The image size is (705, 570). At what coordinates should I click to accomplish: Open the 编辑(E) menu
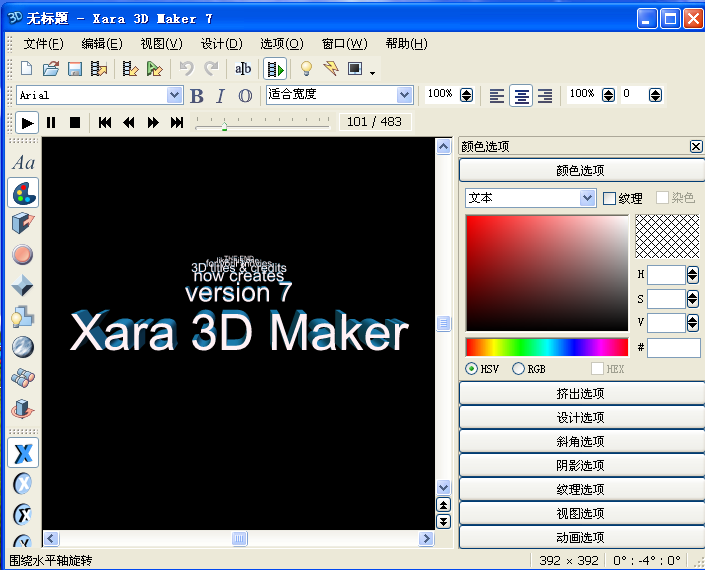click(x=102, y=44)
